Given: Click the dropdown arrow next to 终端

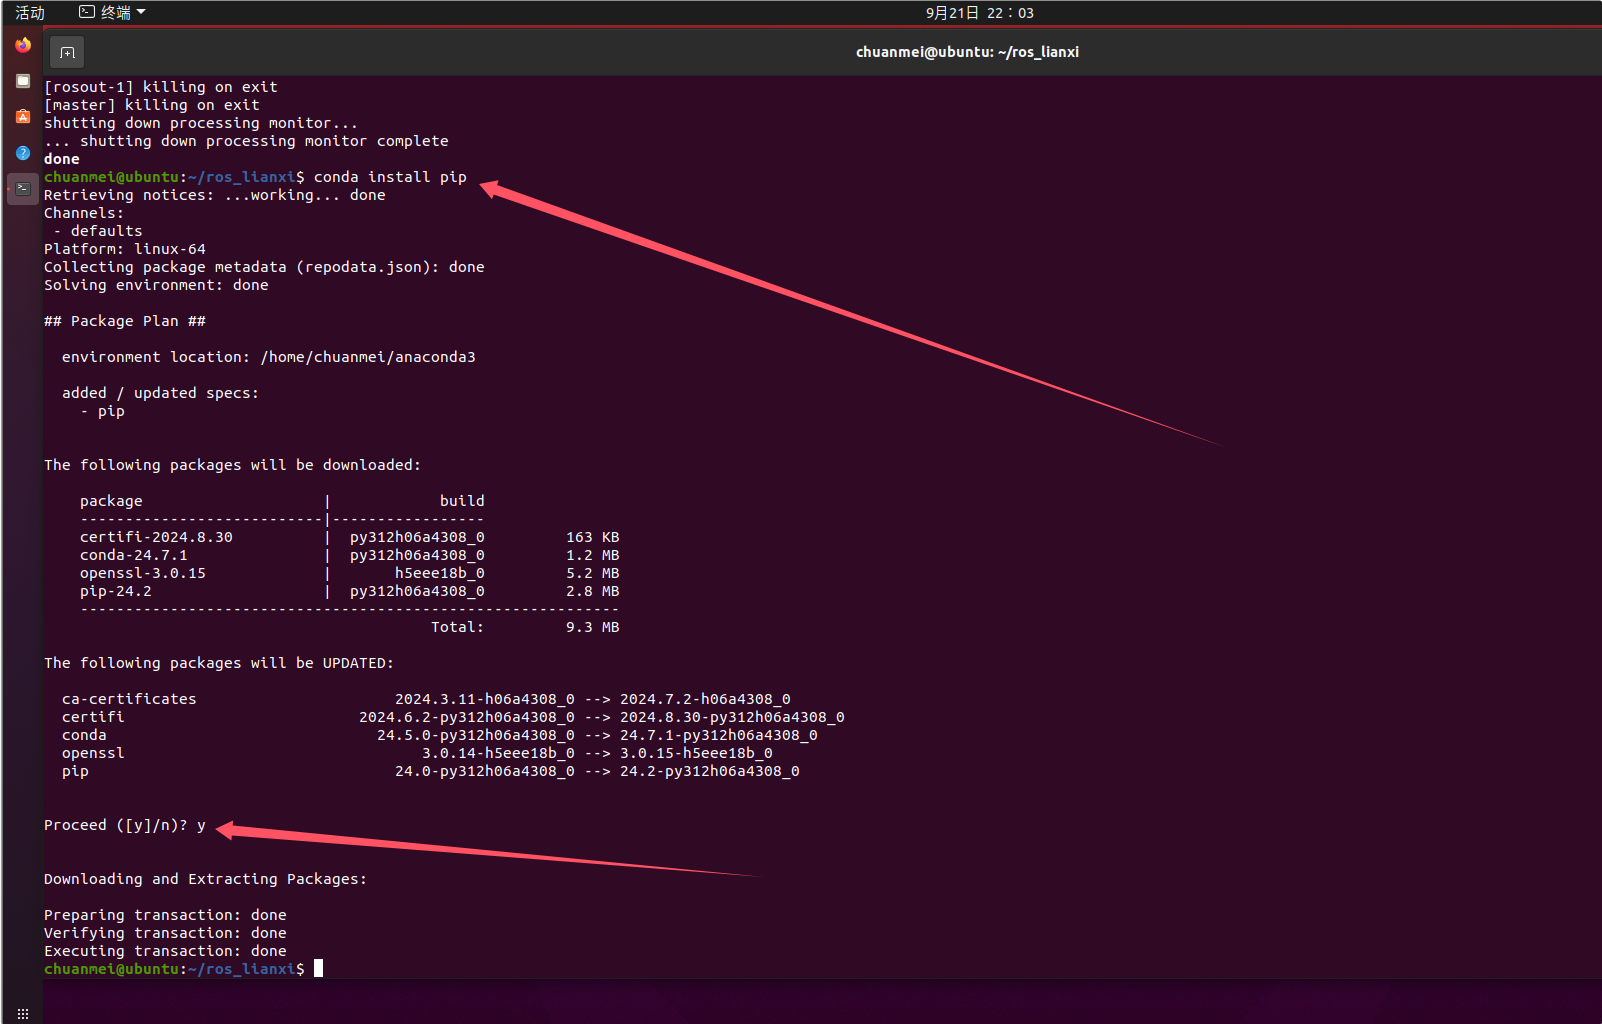Looking at the screenshot, I should click(x=141, y=12).
